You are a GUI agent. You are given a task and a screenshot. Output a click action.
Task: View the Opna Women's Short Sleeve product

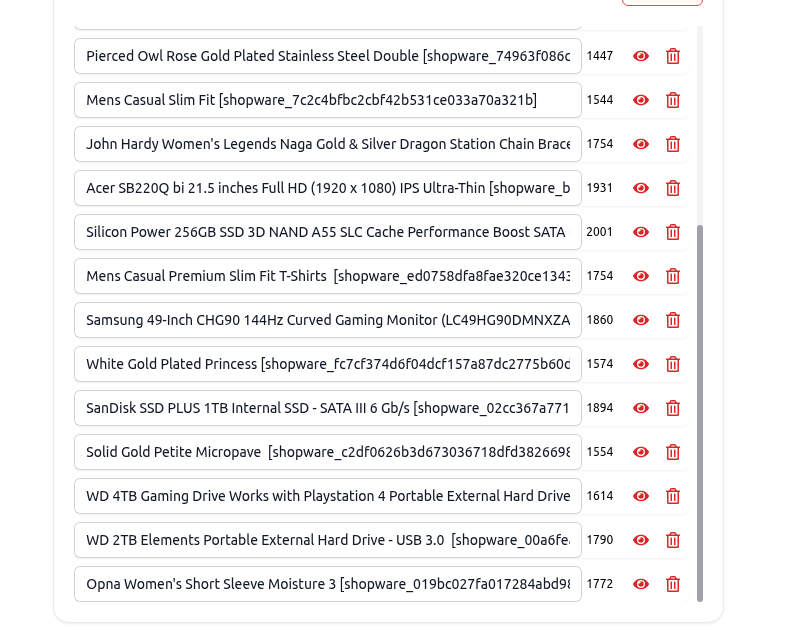641,584
